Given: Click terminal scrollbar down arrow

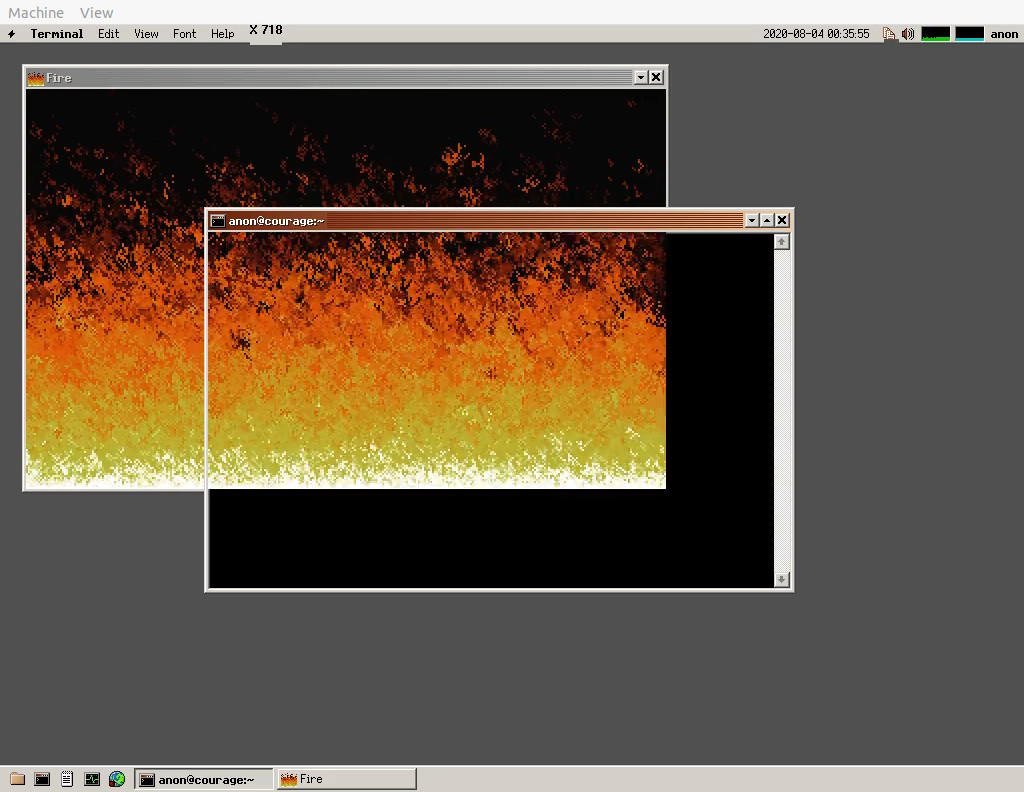Looking at the screenshot, I should [x=782, y=579].
